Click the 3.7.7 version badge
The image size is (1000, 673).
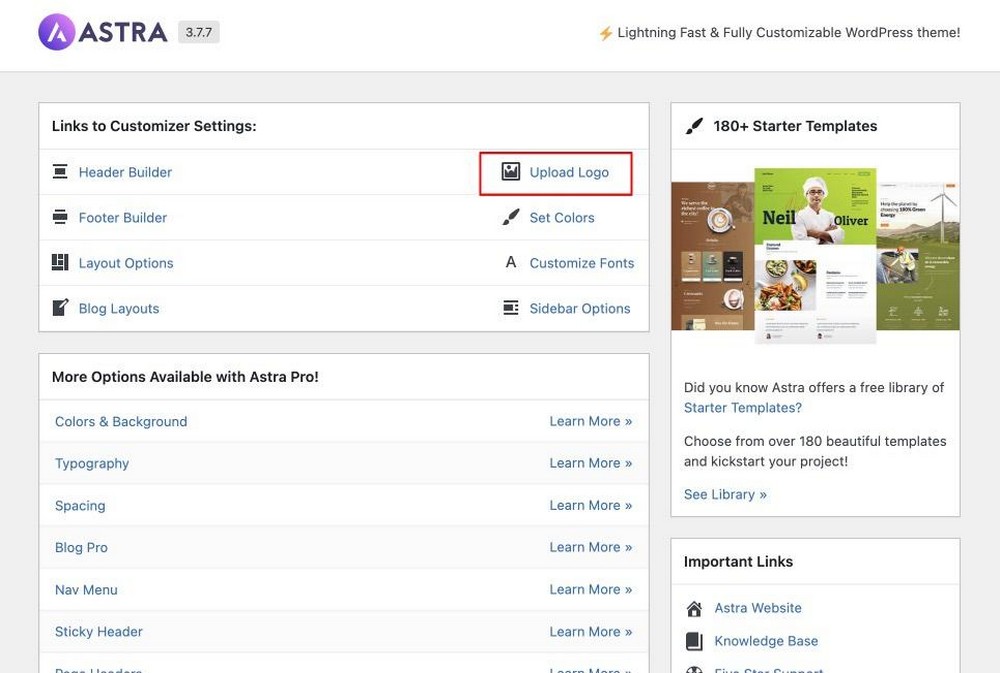(x=198, y=32)
